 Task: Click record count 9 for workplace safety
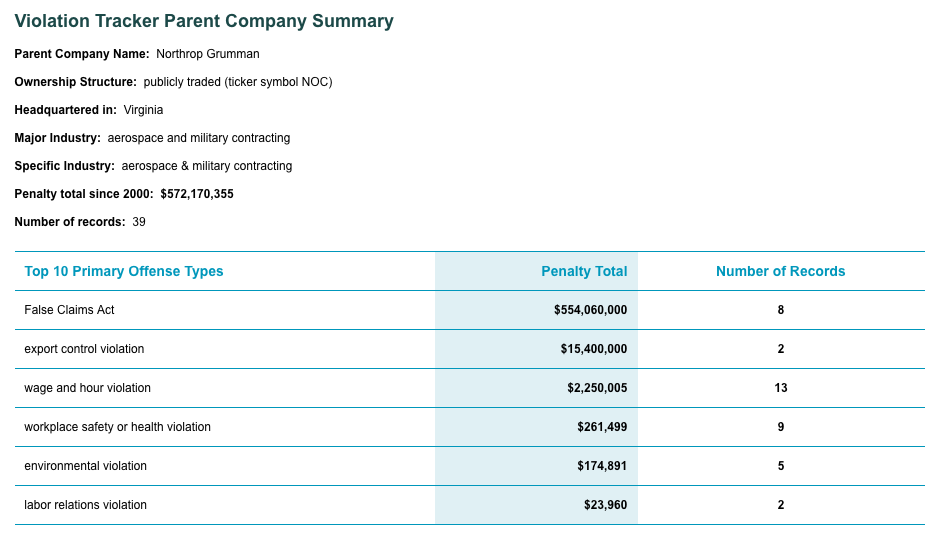(x=781, y=426)
